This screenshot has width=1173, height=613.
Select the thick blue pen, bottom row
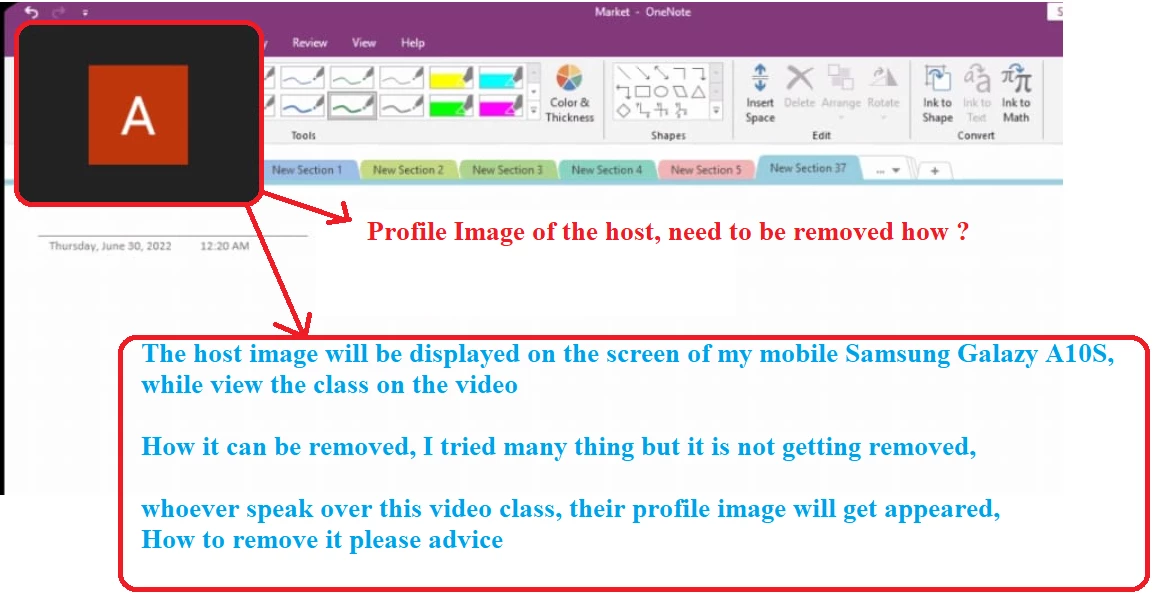tap(303, 106)
